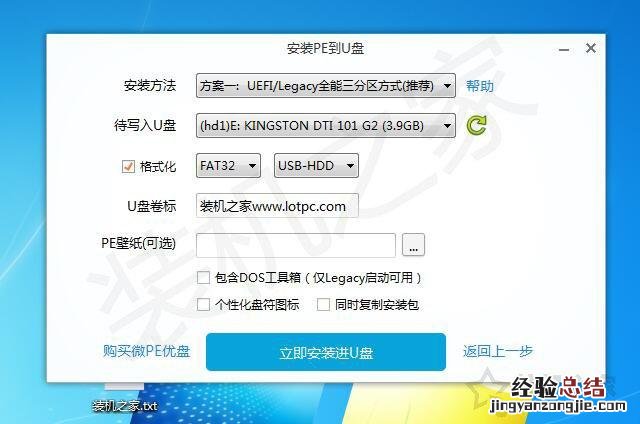The height and width of the screenshot is (424, 640).
Task: Tick the 同时复制安装包 checkbox
Action: tap(323, 304)
